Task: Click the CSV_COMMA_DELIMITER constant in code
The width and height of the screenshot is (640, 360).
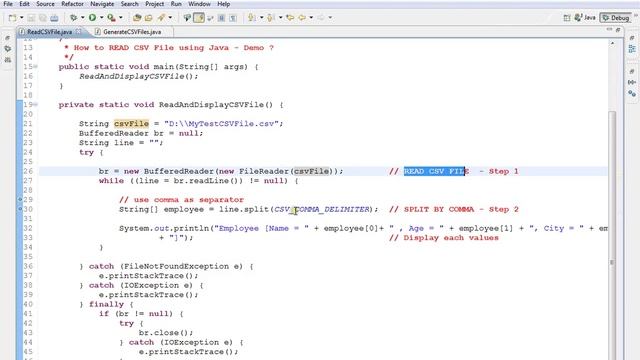Action: click(321, 209)
